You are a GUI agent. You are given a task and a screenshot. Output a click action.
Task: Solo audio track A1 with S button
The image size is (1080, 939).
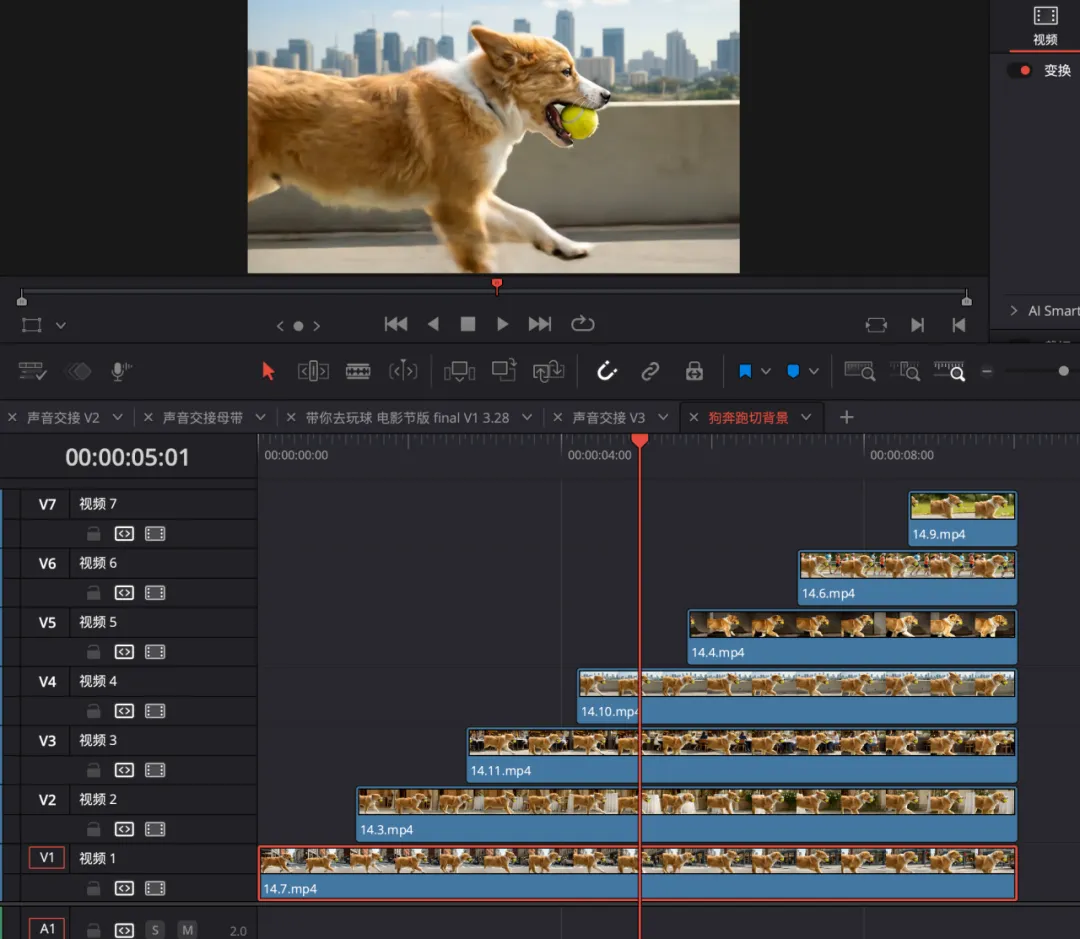(x=155, y=930)
